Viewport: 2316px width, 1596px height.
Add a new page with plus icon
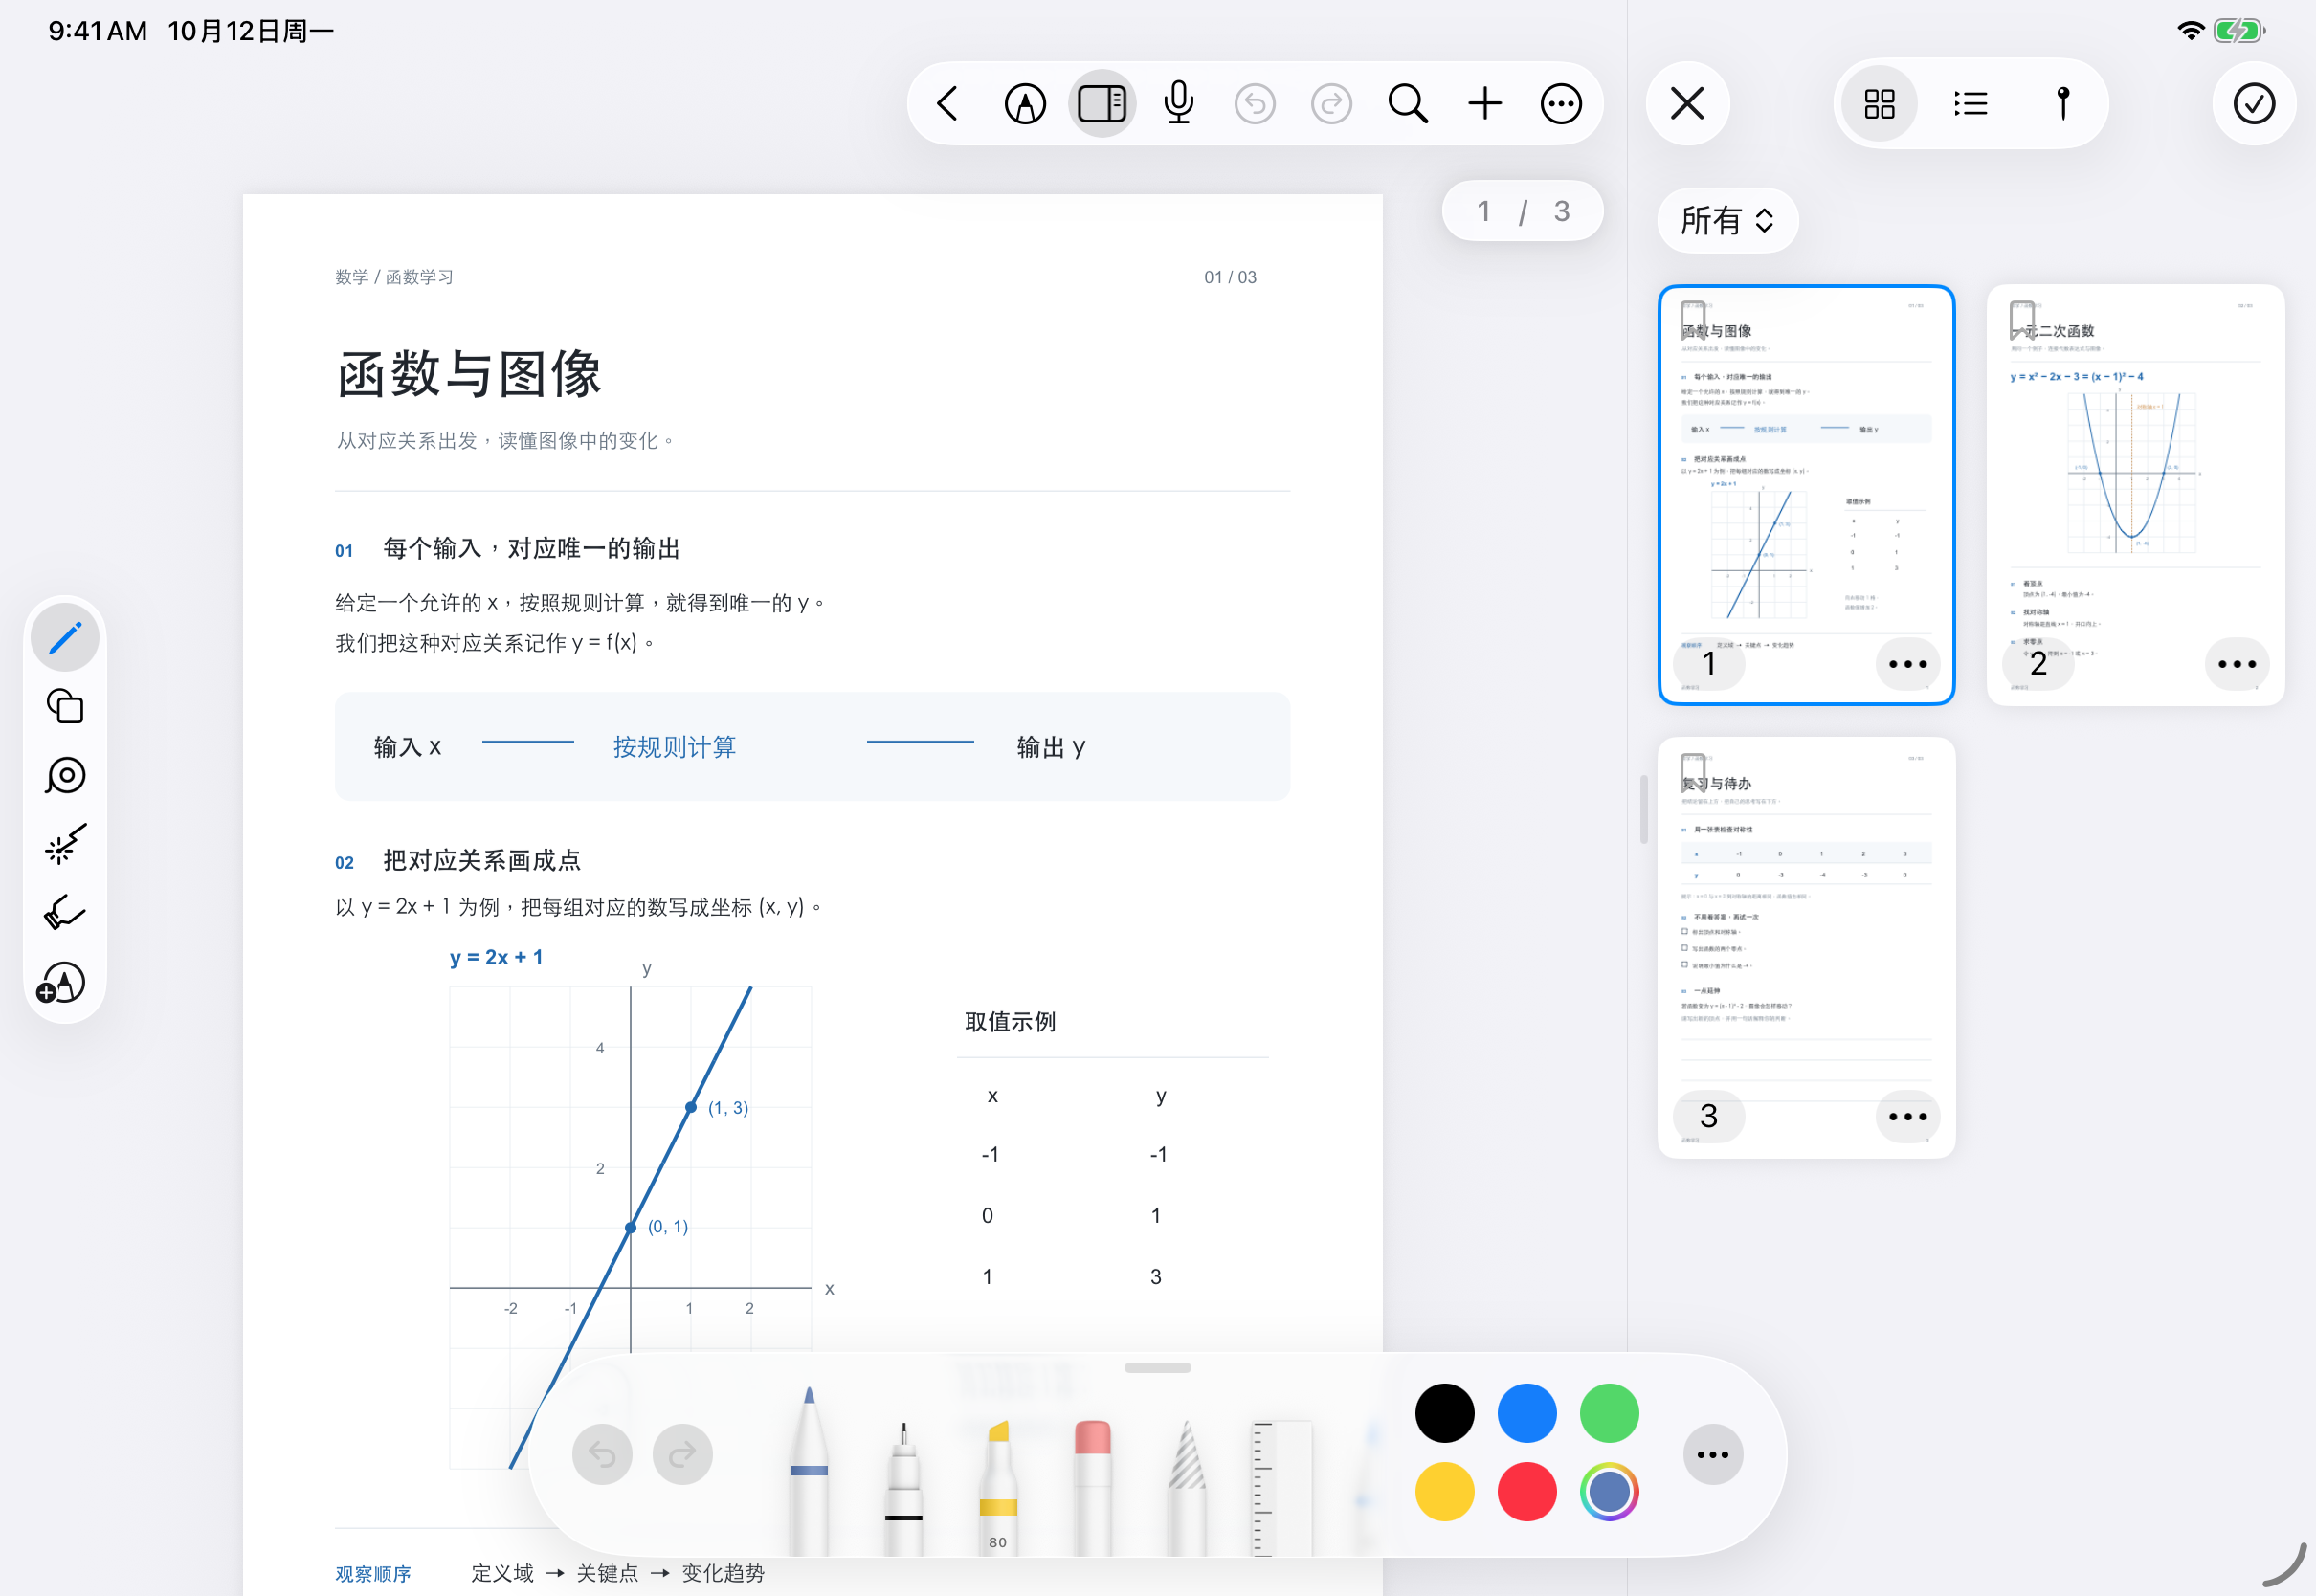[x=1485, y=103]
